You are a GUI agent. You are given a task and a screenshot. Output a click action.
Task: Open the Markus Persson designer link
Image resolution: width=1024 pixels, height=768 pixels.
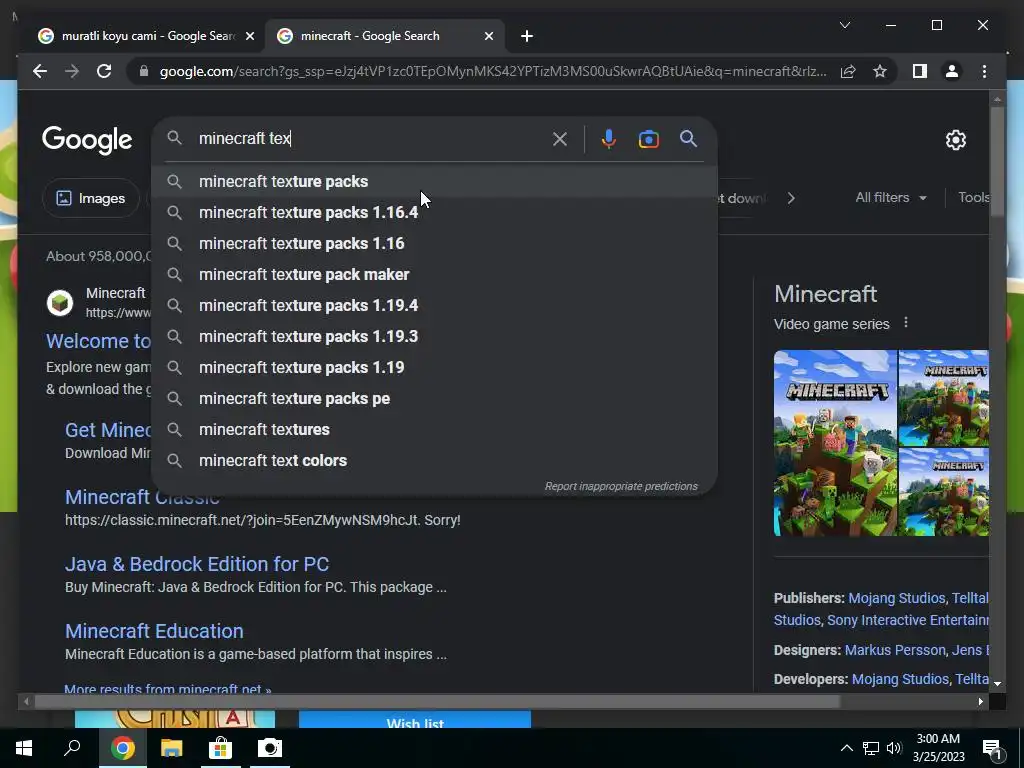click(895, 650)
